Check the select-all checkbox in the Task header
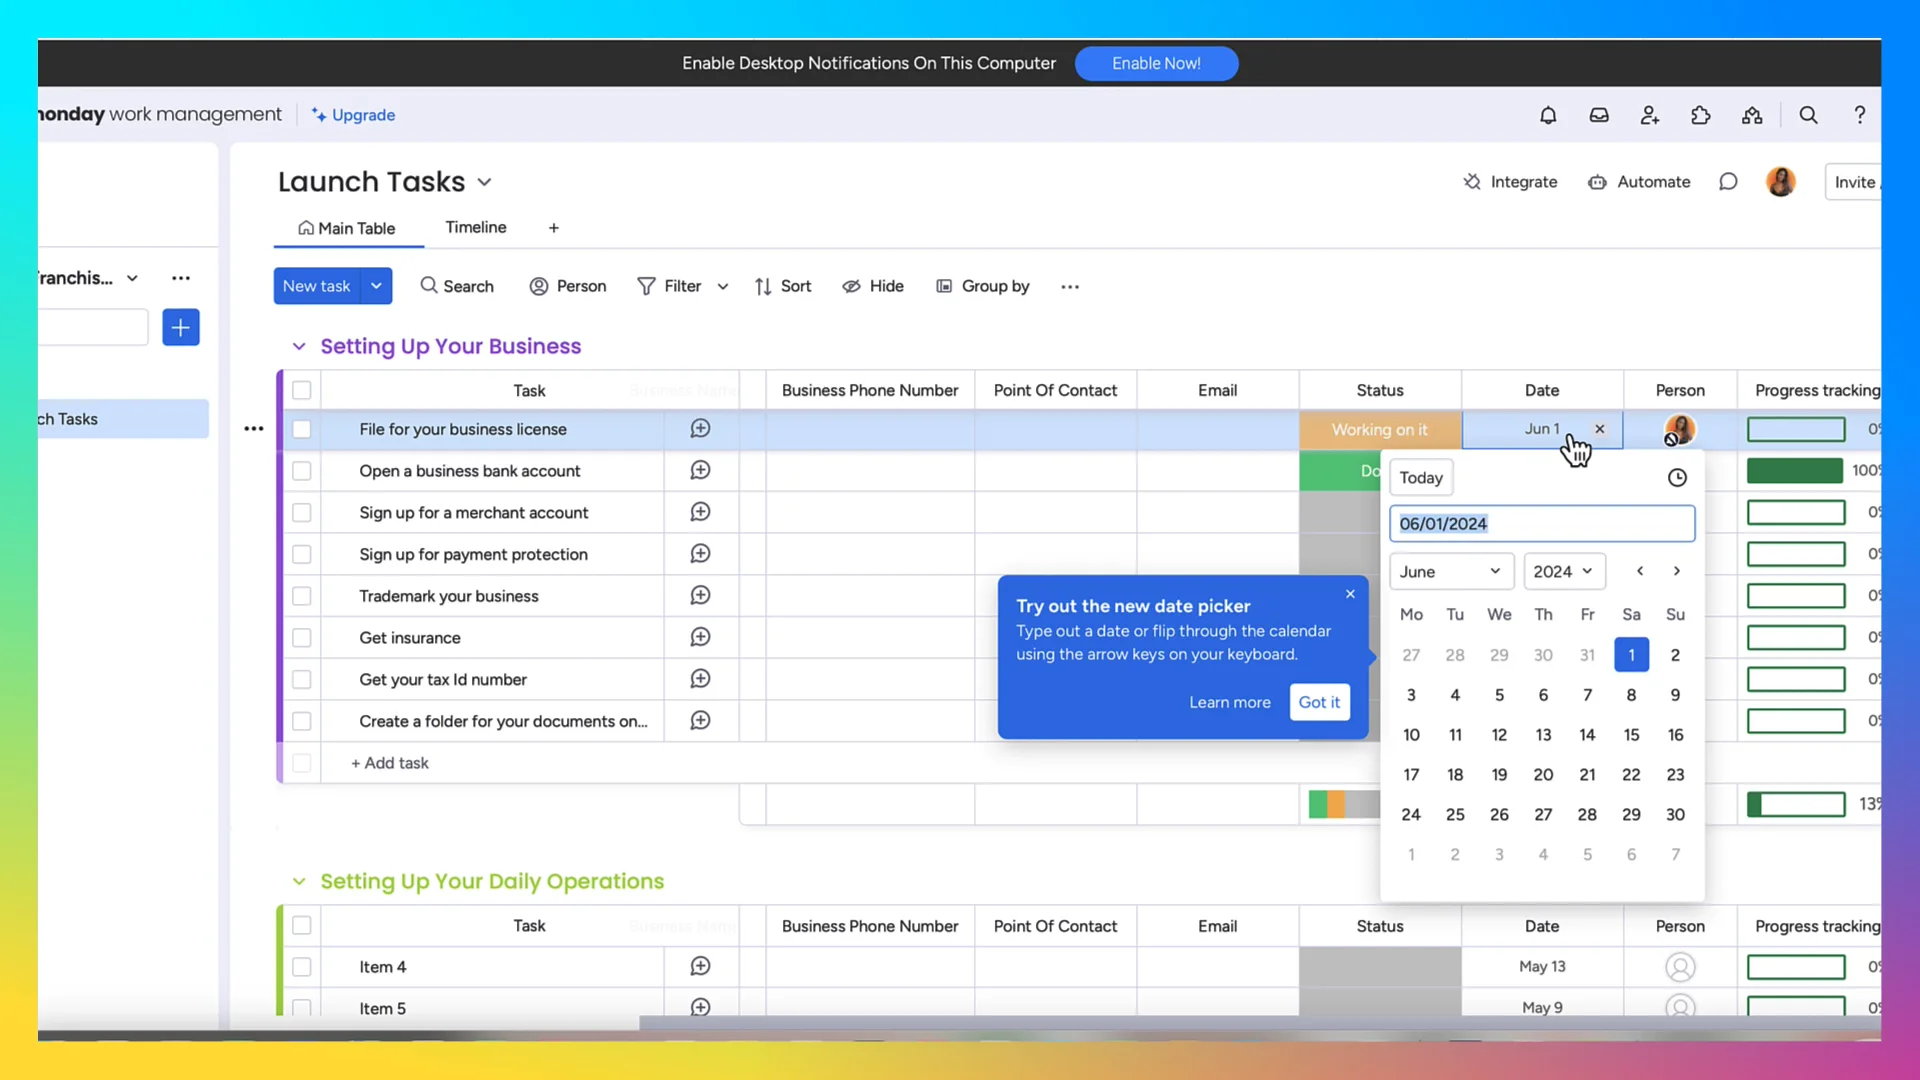 click(x=301, y=390)
